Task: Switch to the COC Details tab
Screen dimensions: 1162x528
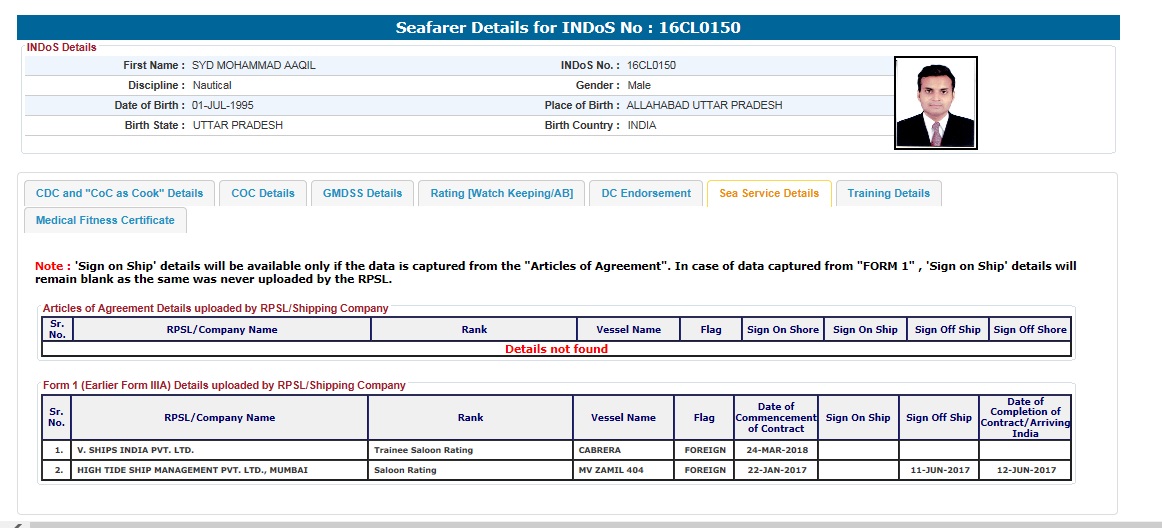Action: [263, 193]
